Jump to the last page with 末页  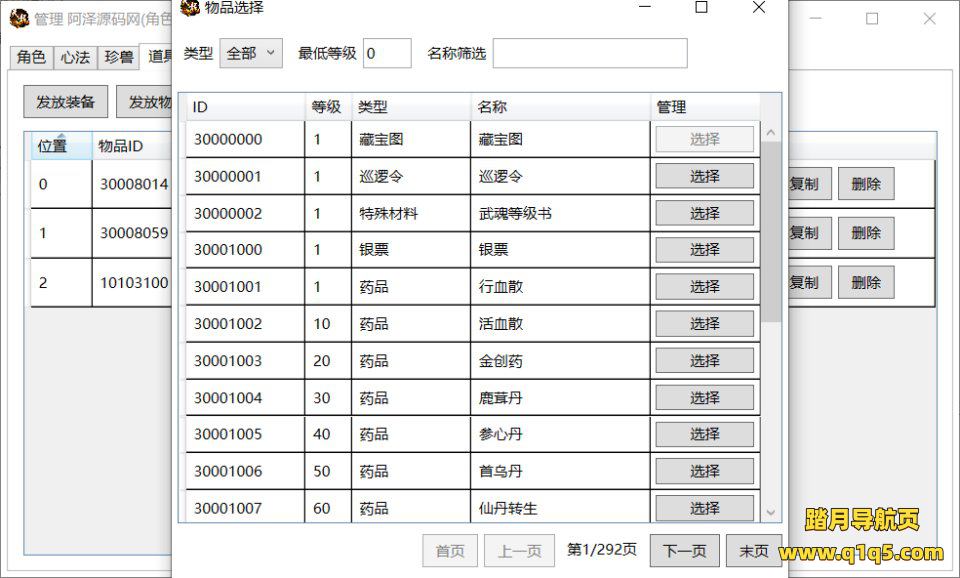point(753,551)
